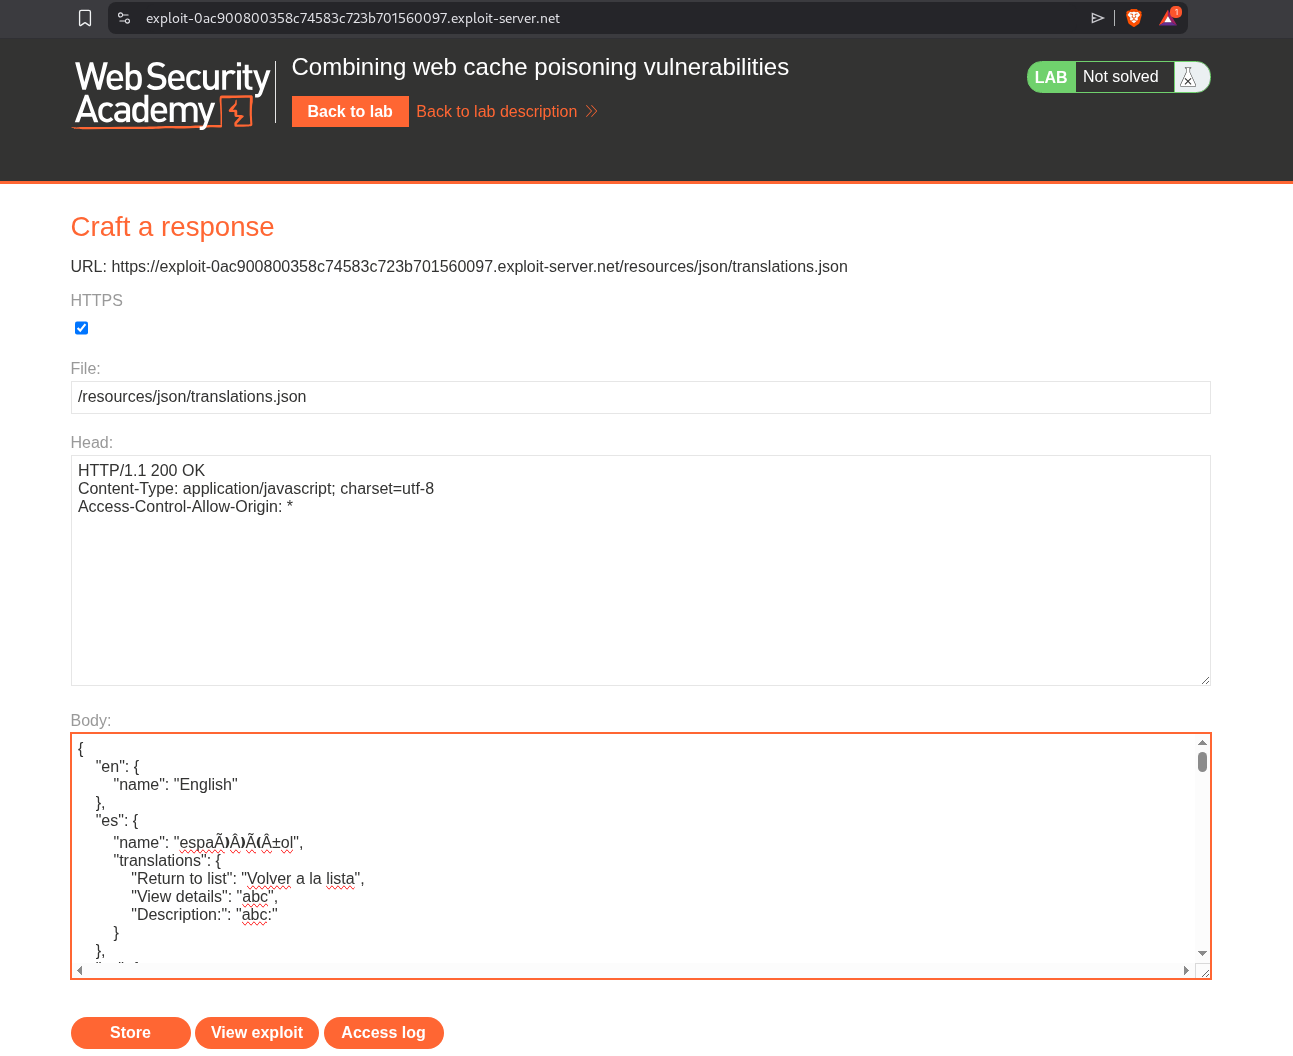Viewport: 1293px width, 1056px height.
Task: Click the lab flask status icon
Action: point(1188,77)
